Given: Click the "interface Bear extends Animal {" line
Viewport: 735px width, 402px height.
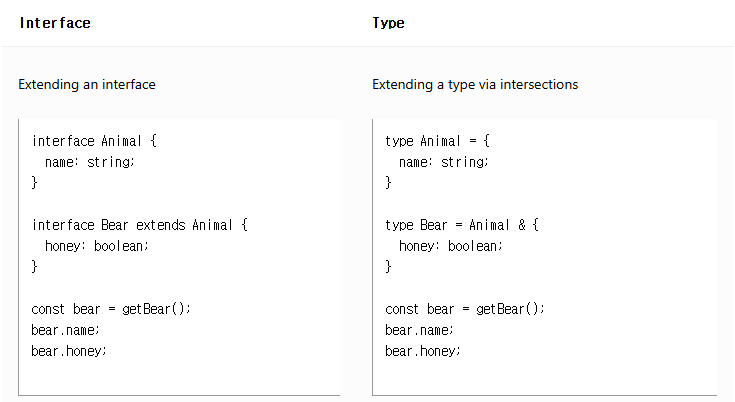Looking at the screenshot, I should click(x=139, y=225).
